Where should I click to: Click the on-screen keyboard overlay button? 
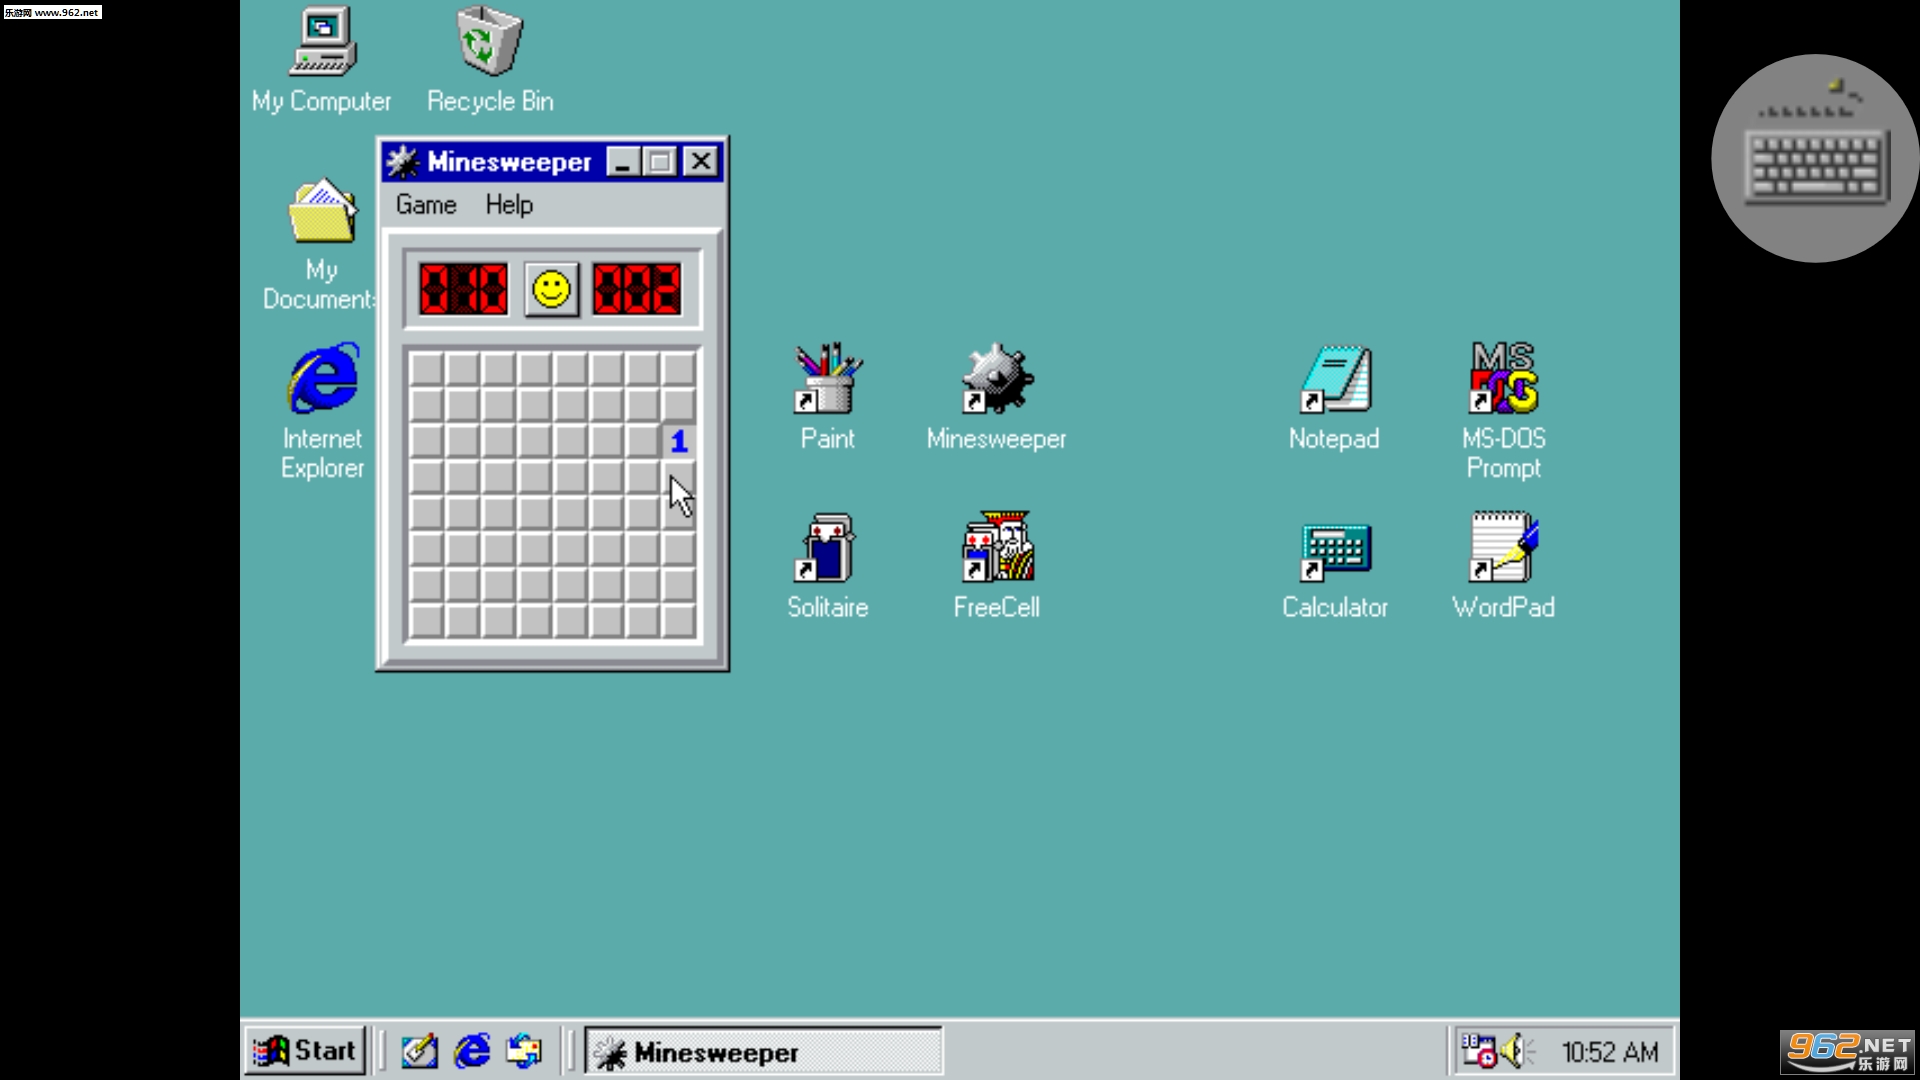(x=1815, y=159)
